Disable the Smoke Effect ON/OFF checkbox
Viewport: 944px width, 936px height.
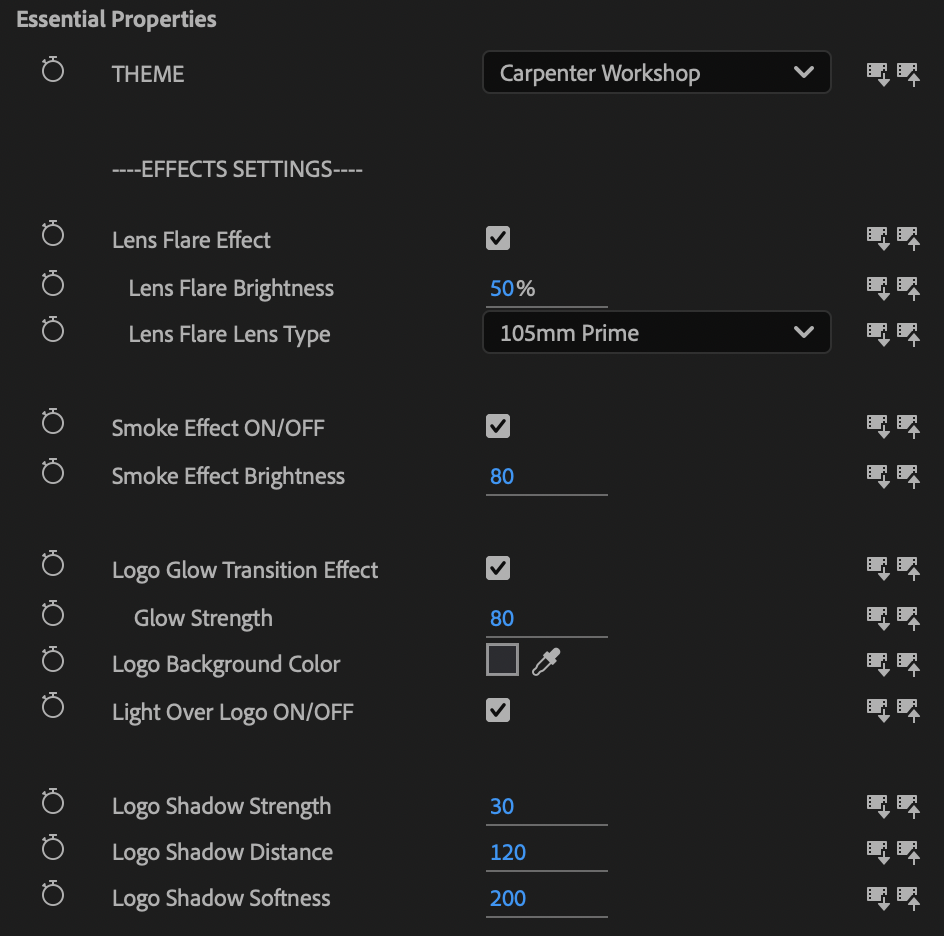click(x=498, y=426)
